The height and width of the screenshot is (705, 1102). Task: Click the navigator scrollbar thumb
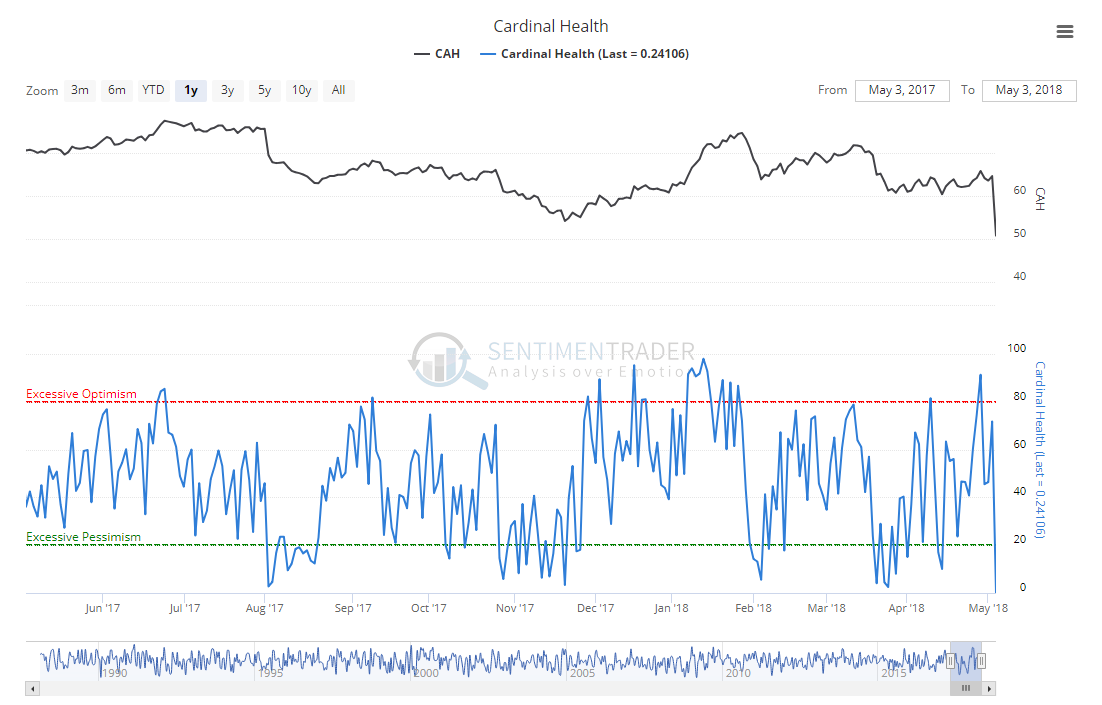coord(966,689)
